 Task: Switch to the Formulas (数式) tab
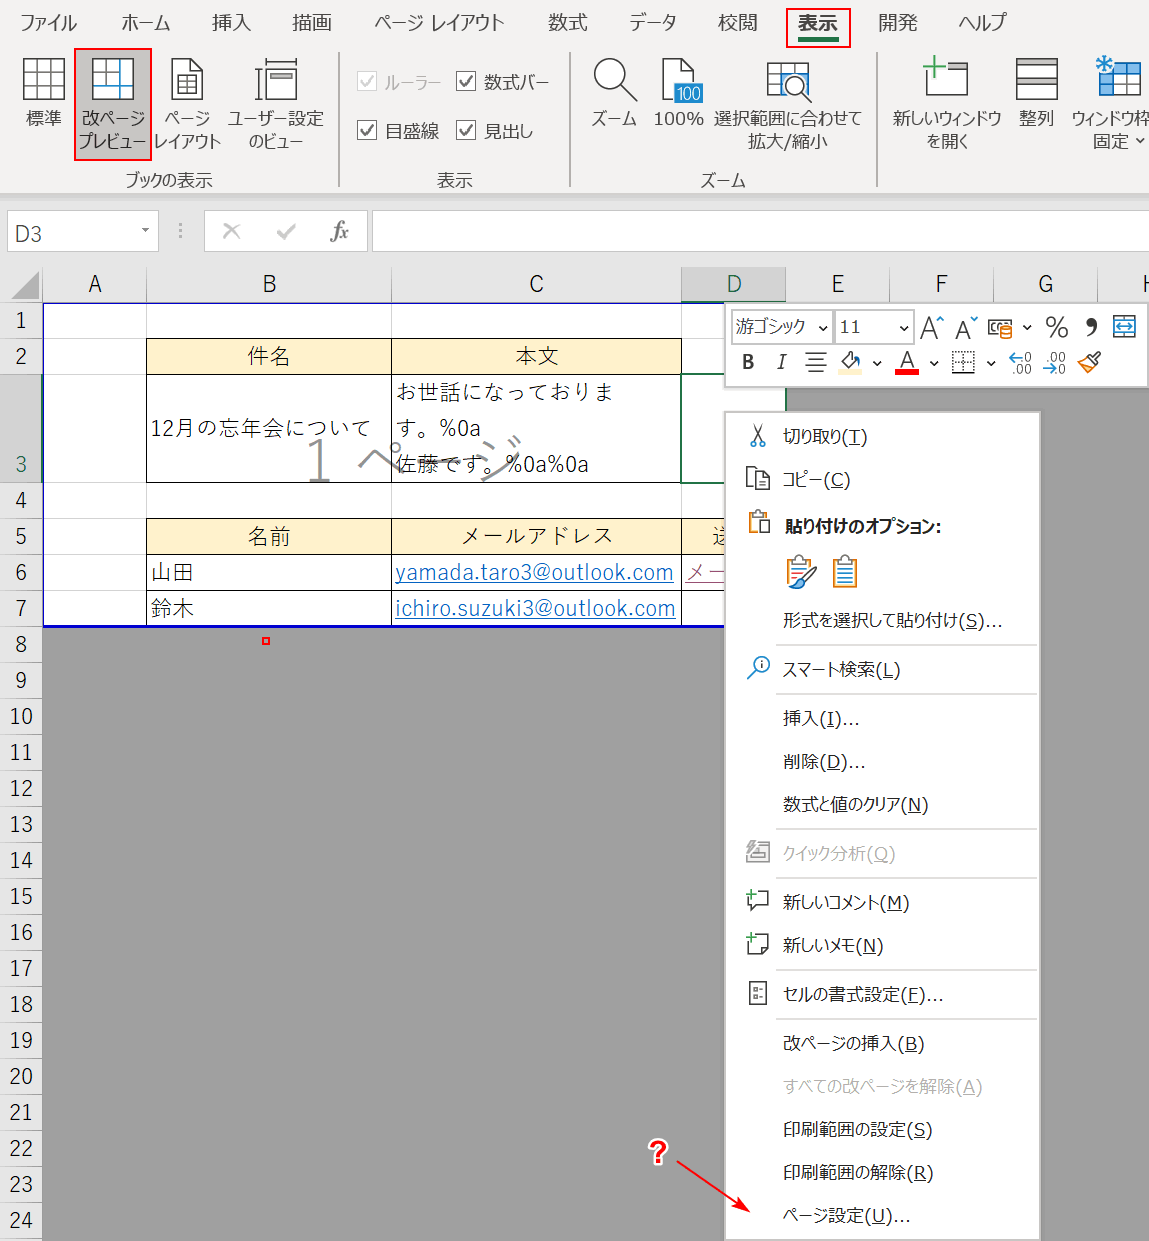click(568, 23)
